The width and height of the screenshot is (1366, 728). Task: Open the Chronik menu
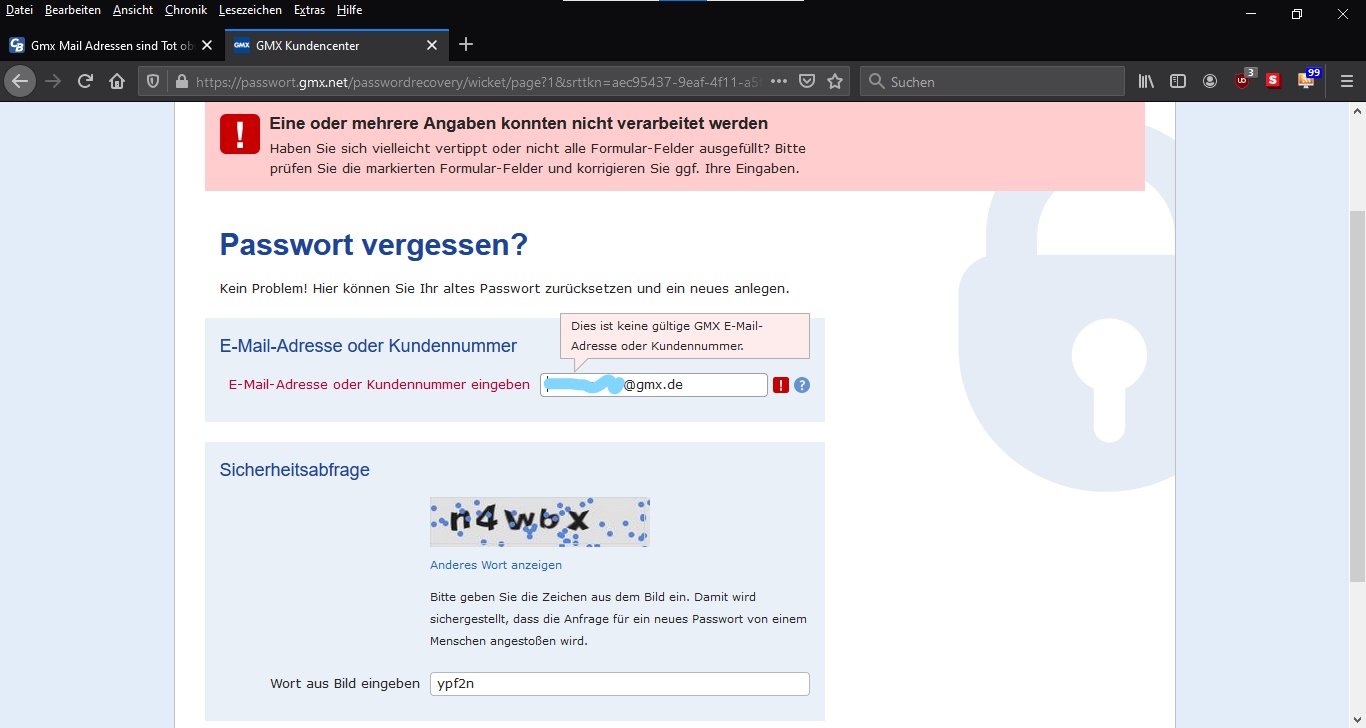pyautogui.click(x=186, y=10)
